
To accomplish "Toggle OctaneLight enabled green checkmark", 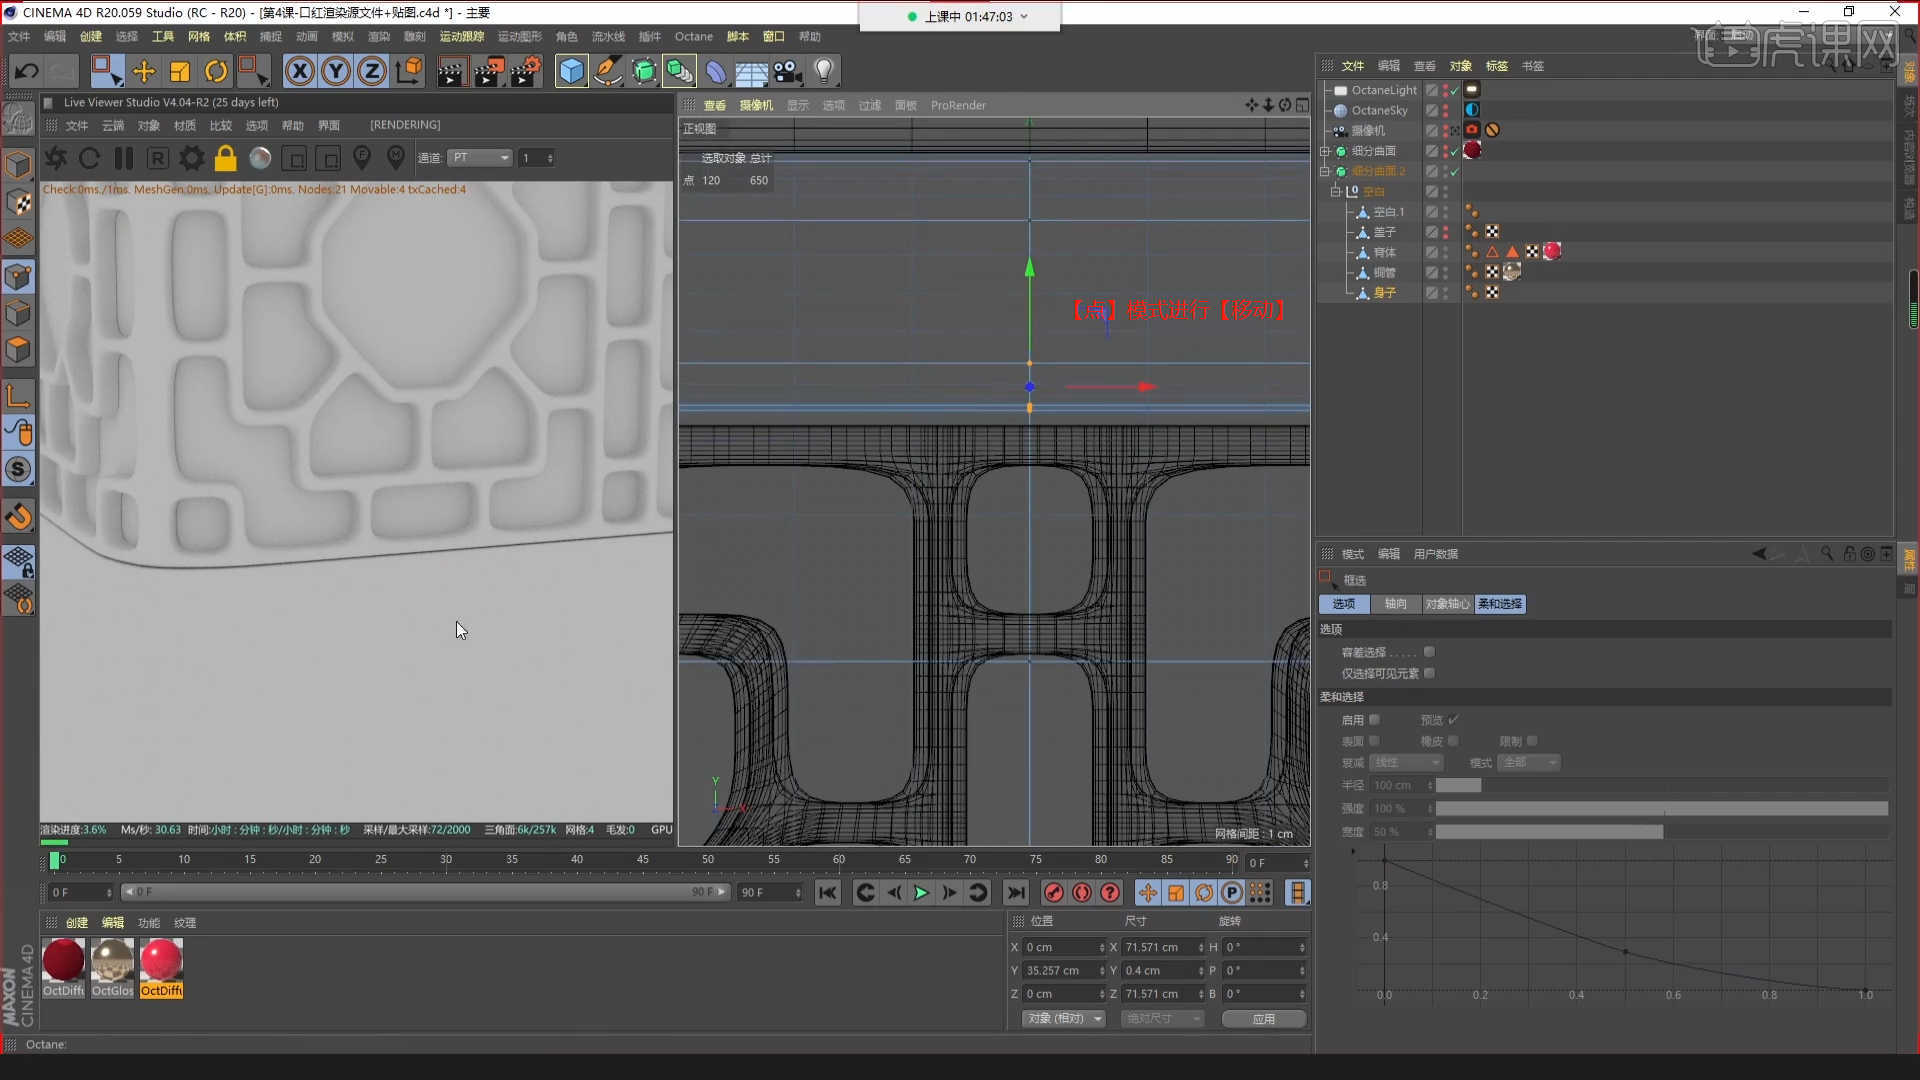I will [1455, 90].
